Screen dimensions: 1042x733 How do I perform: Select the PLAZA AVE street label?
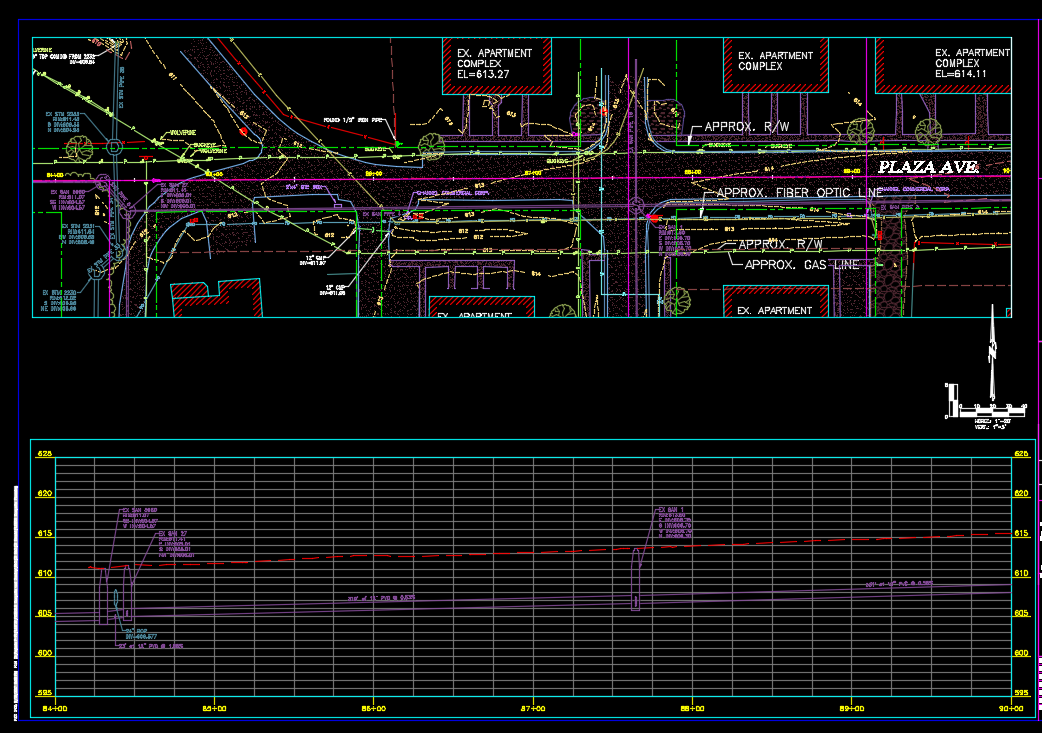tap(928, 167)
